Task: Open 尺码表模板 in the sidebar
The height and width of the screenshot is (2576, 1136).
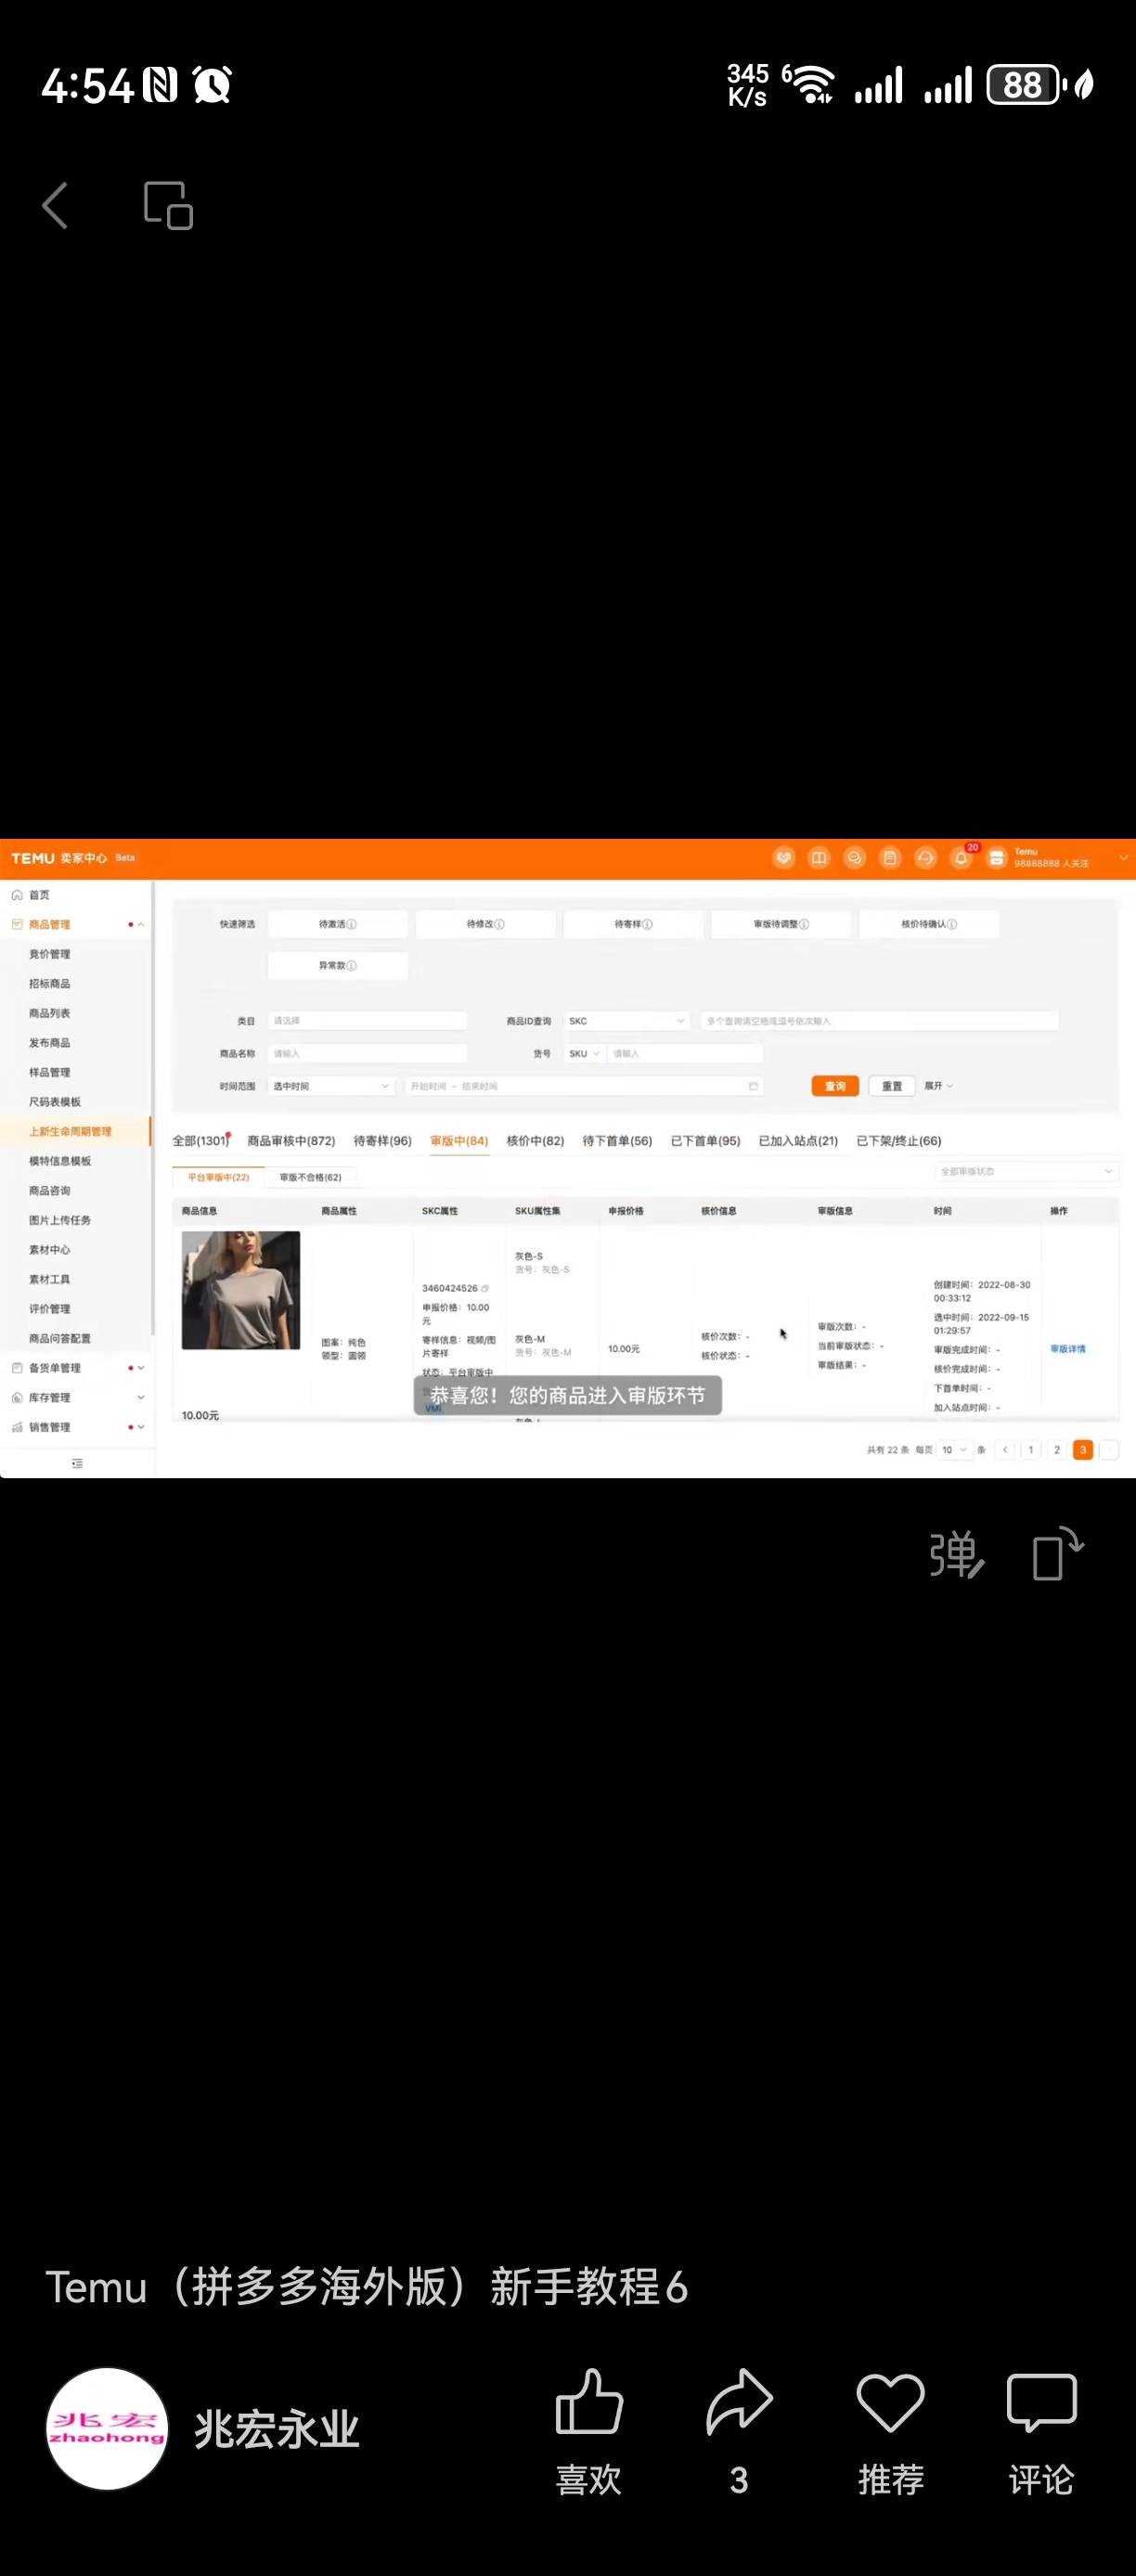Action: click(55, 1102)
